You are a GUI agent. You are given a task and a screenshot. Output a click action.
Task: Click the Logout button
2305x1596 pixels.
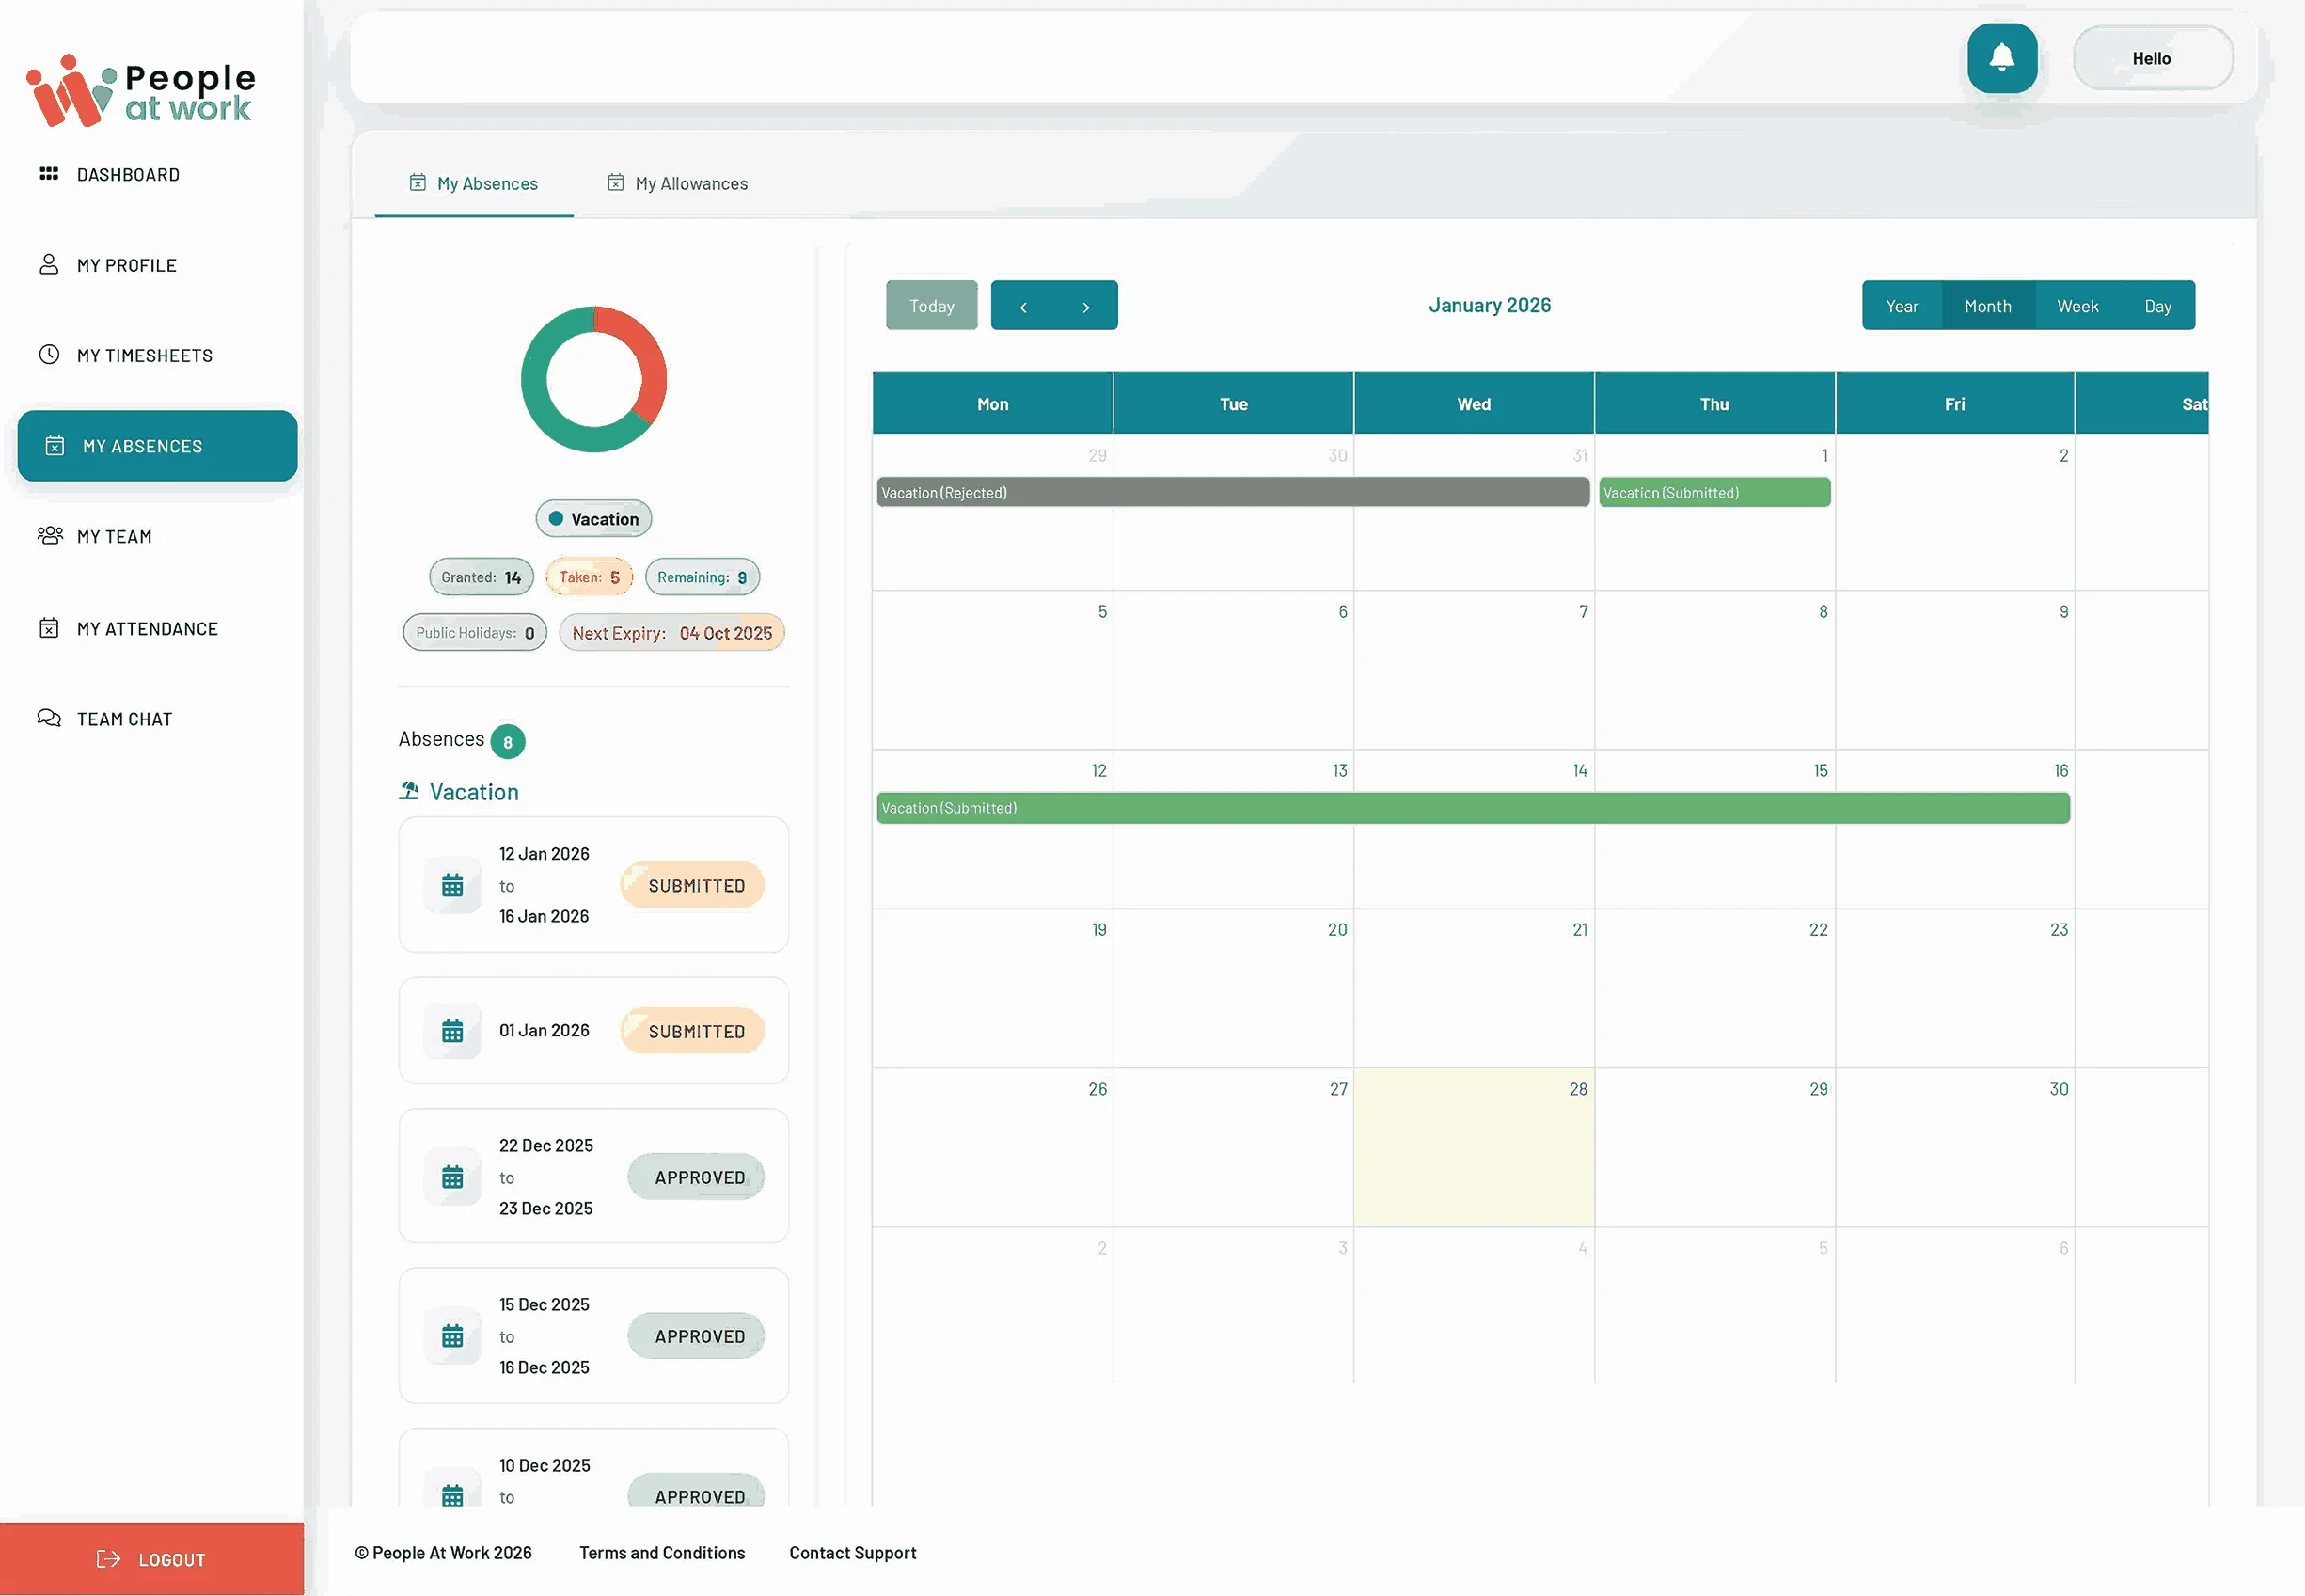click(152, 1558)
